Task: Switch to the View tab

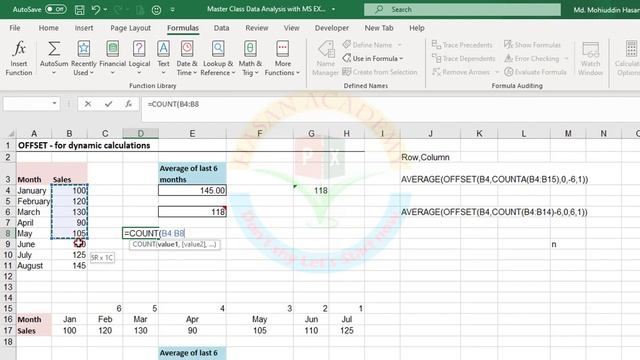Action: pyautogui.click(x=291, y=28)
